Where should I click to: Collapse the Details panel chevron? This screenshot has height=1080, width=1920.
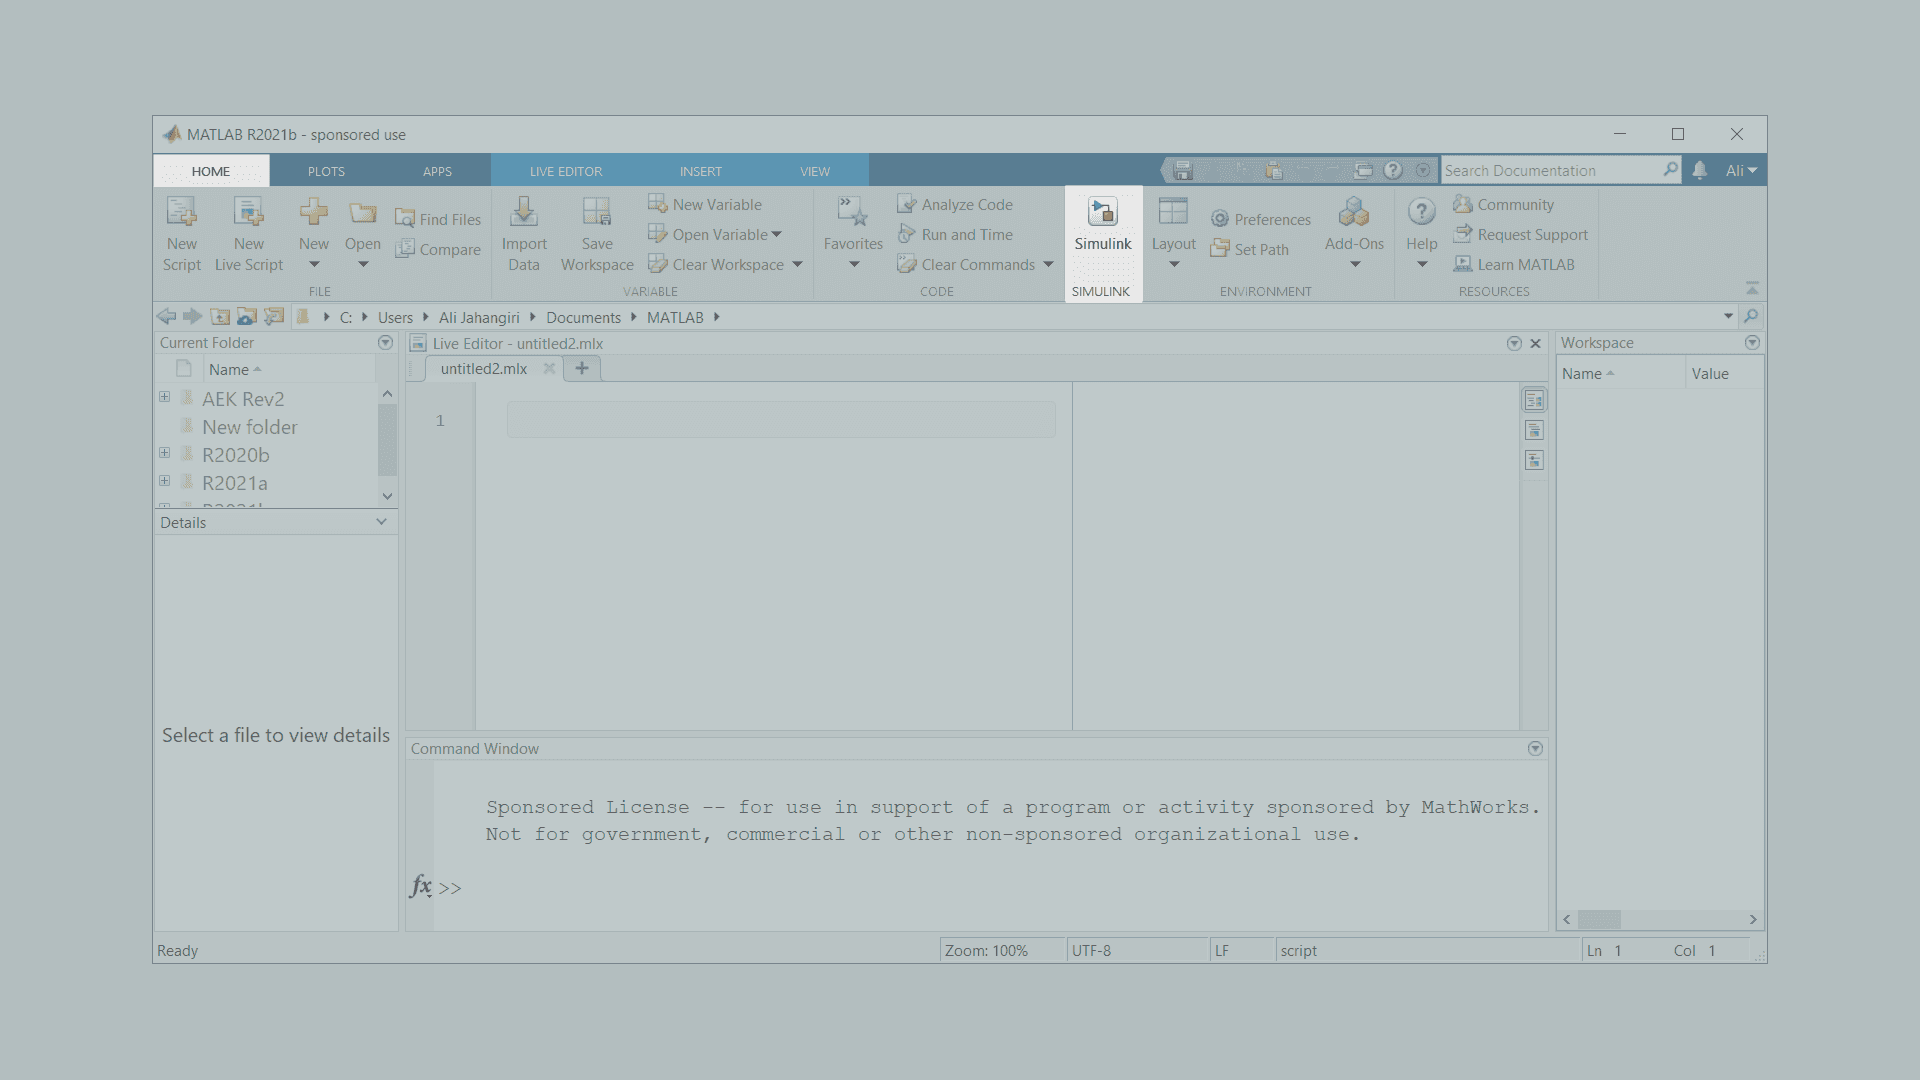pos(381,522)
